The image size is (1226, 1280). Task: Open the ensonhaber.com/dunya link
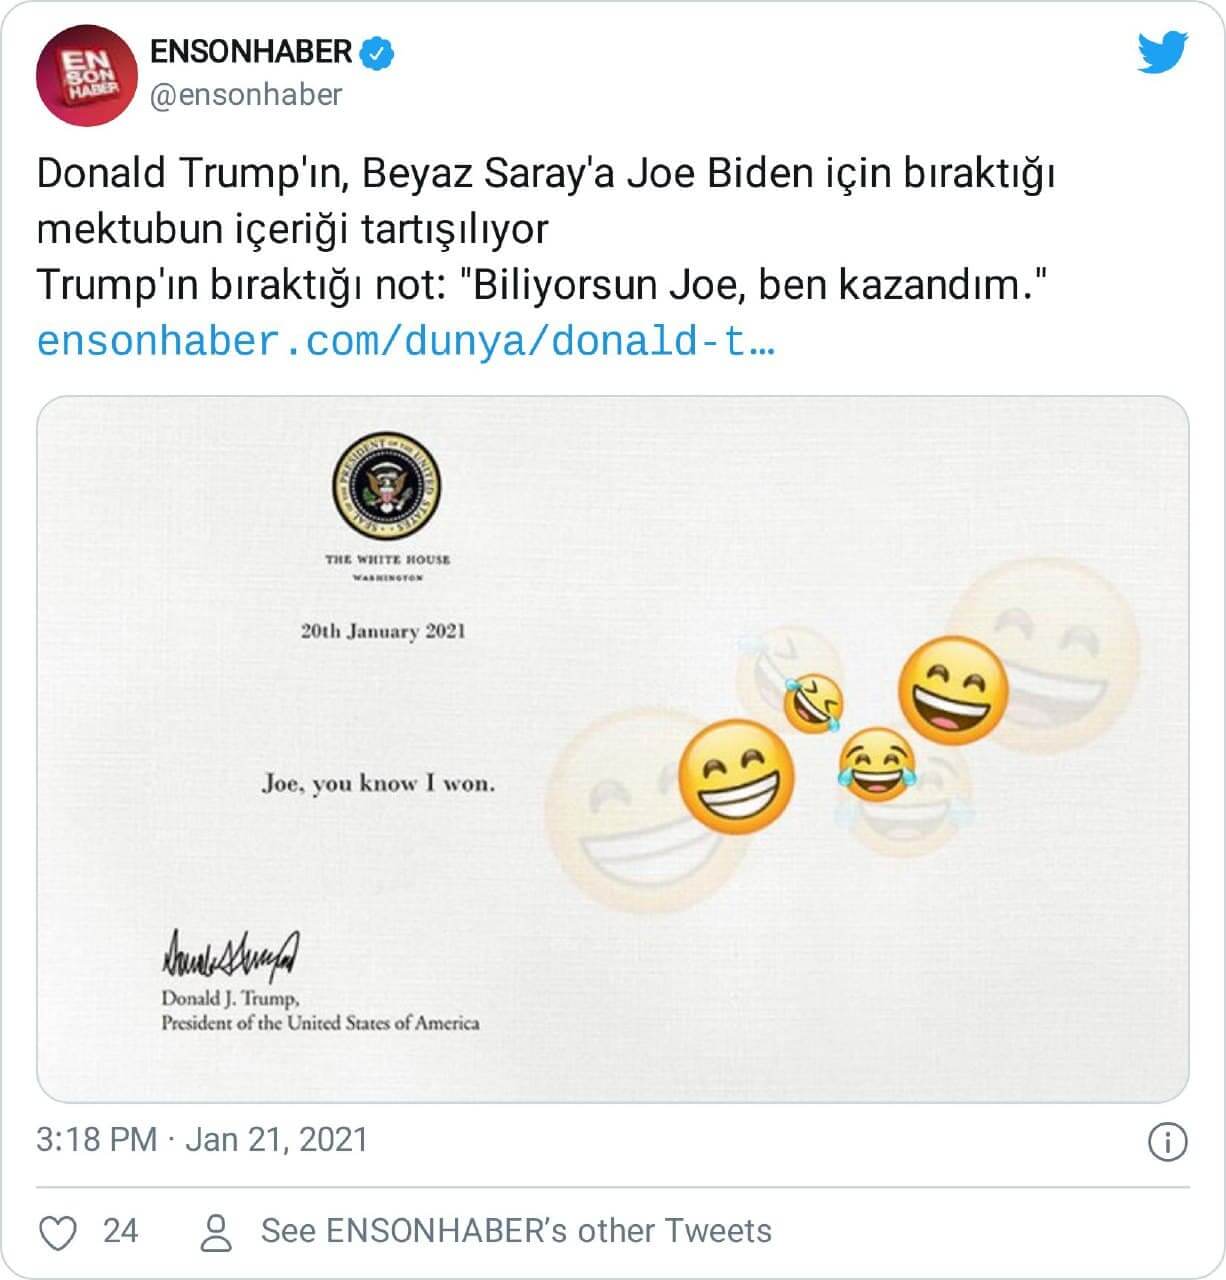(x=405, y=342)
